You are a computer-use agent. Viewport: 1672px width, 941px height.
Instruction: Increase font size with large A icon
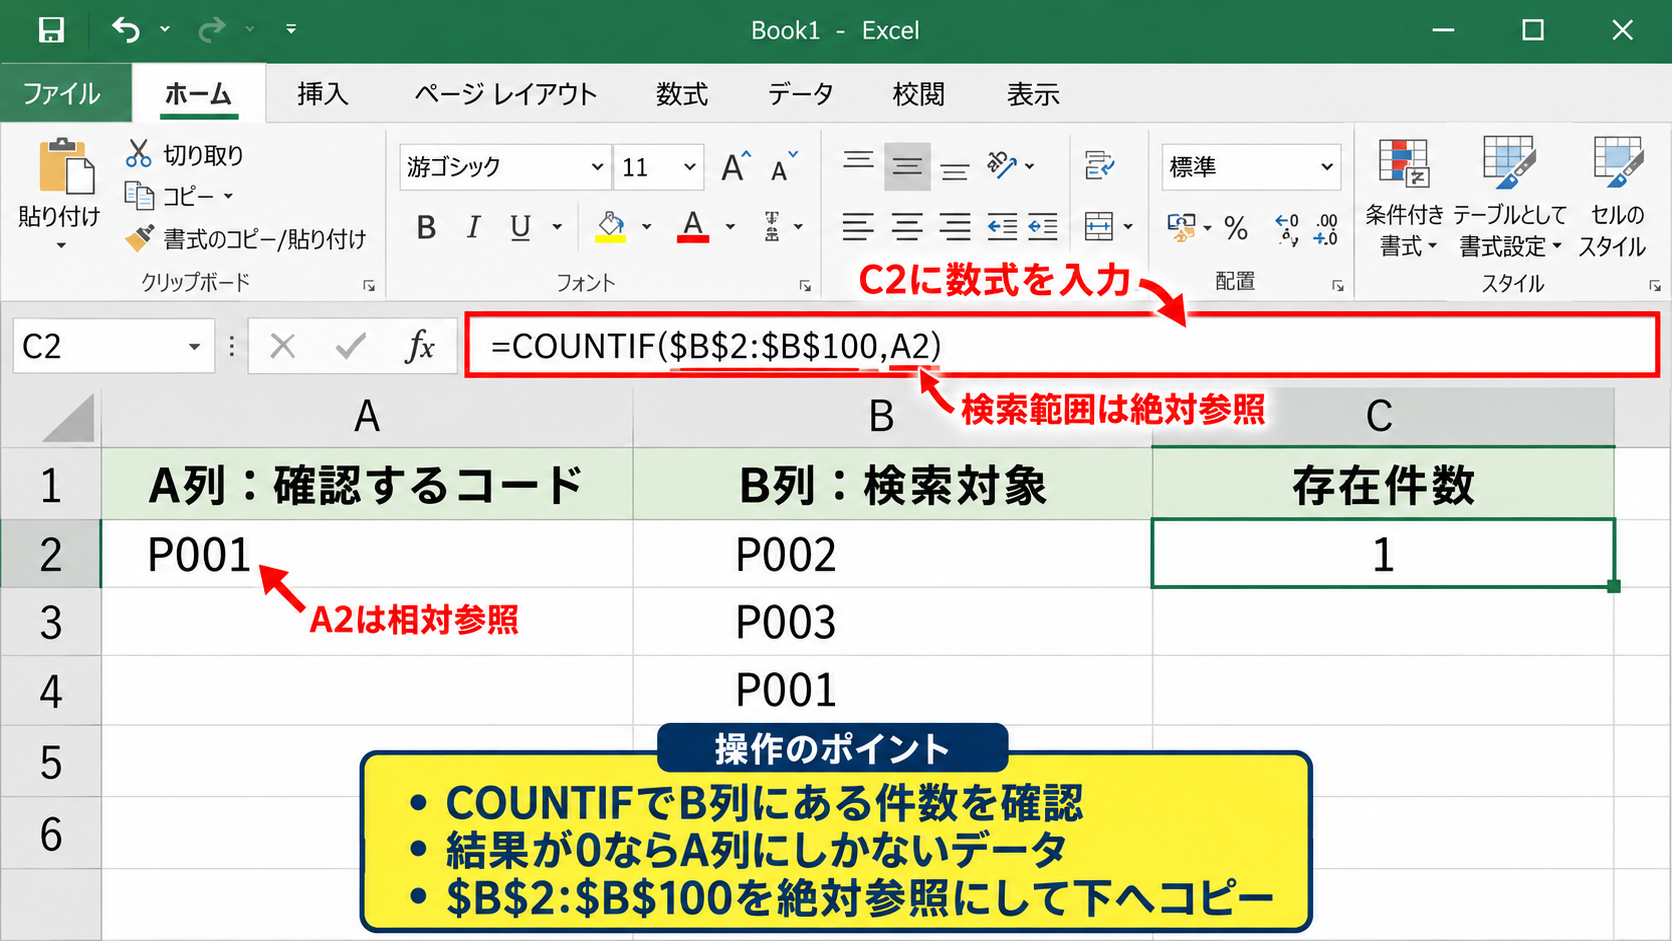click(x=736, y=166)
